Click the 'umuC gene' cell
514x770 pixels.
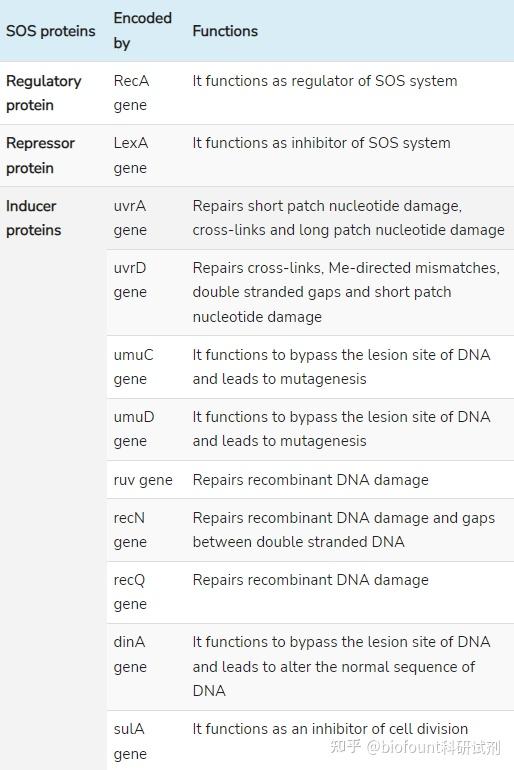click(x=134, y=367)
